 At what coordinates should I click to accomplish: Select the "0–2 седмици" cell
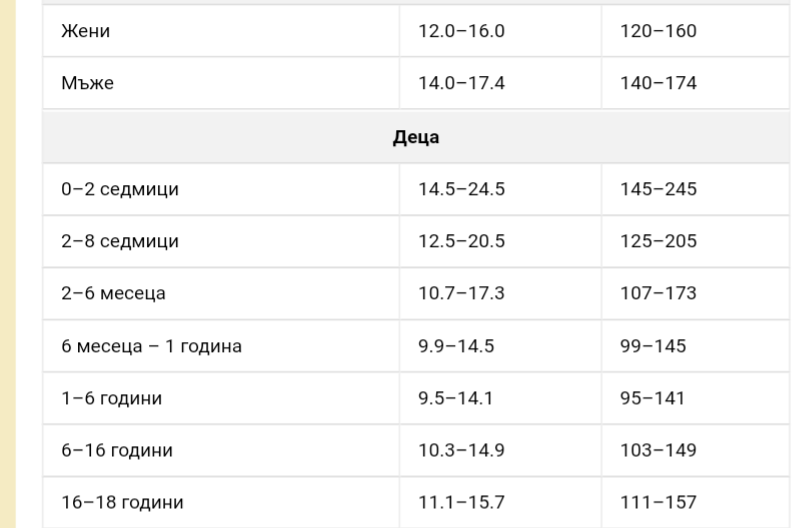119,190
